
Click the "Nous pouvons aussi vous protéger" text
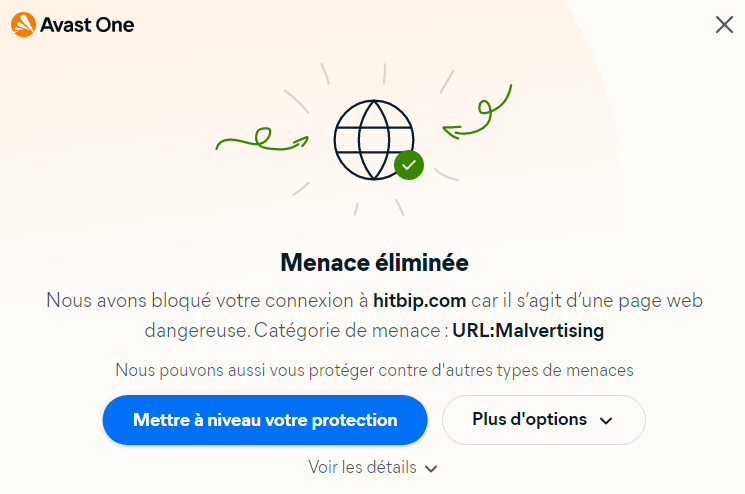point(374,370)
